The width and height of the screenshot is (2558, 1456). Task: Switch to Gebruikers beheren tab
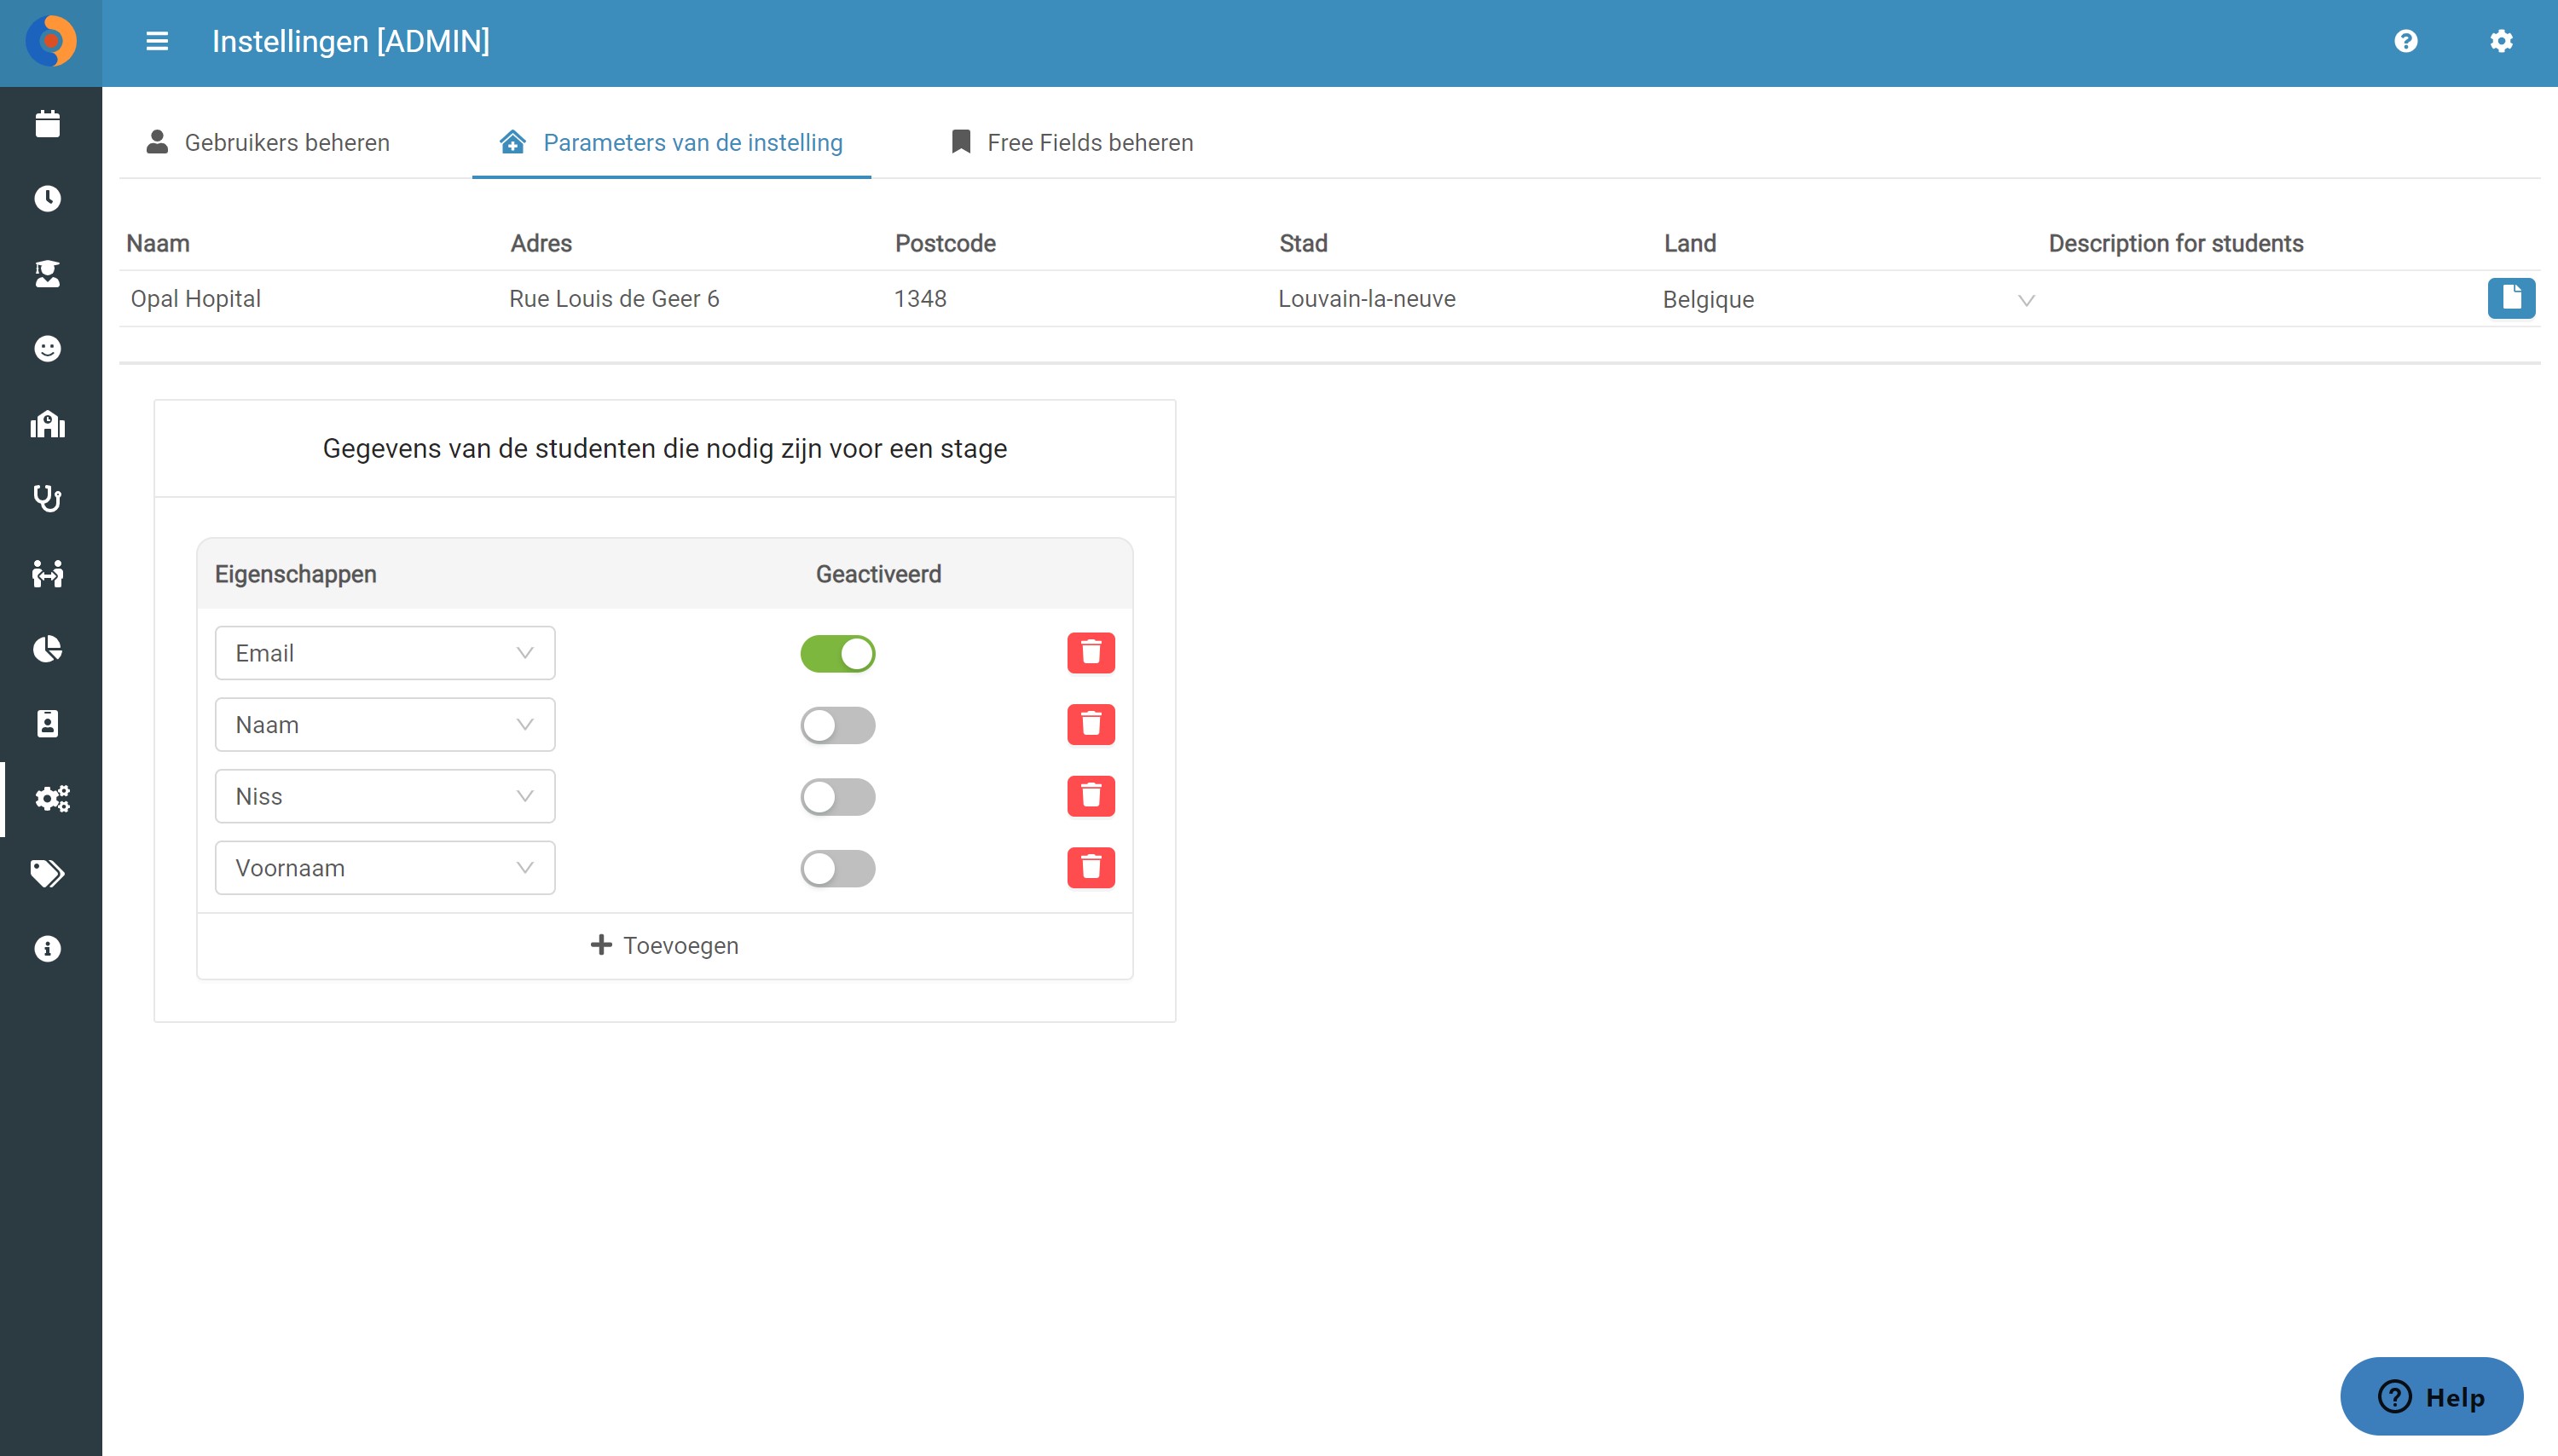click(268, 143)
